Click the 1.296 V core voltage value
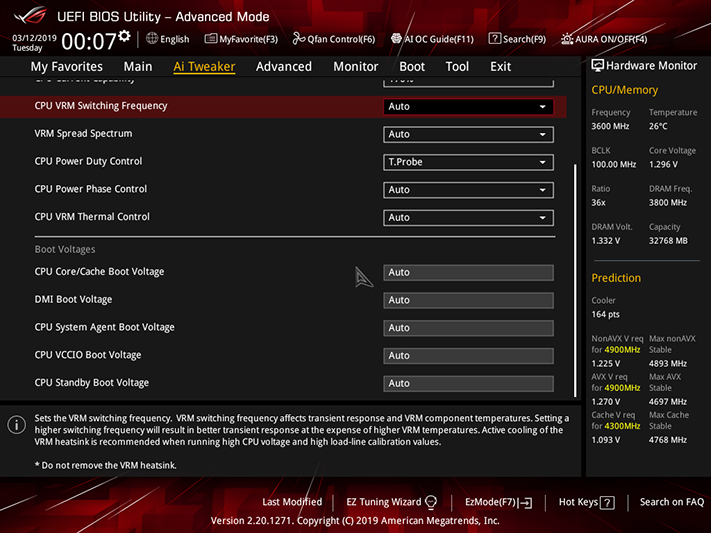Viewport: 711px width, 533px height. pos(663,165)
